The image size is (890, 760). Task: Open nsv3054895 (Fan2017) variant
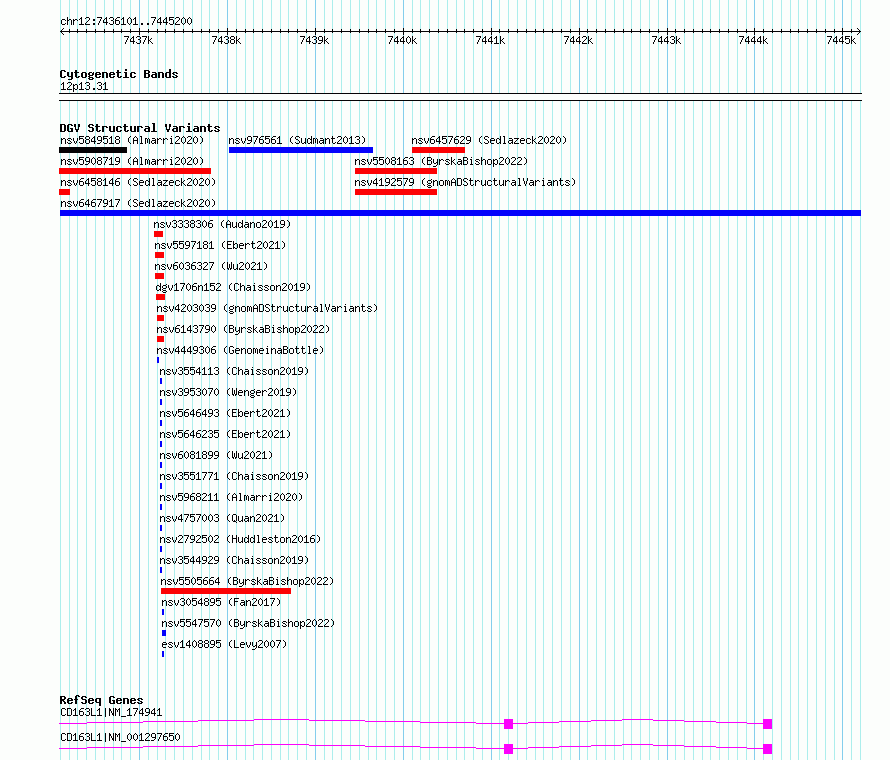[221, 602]
